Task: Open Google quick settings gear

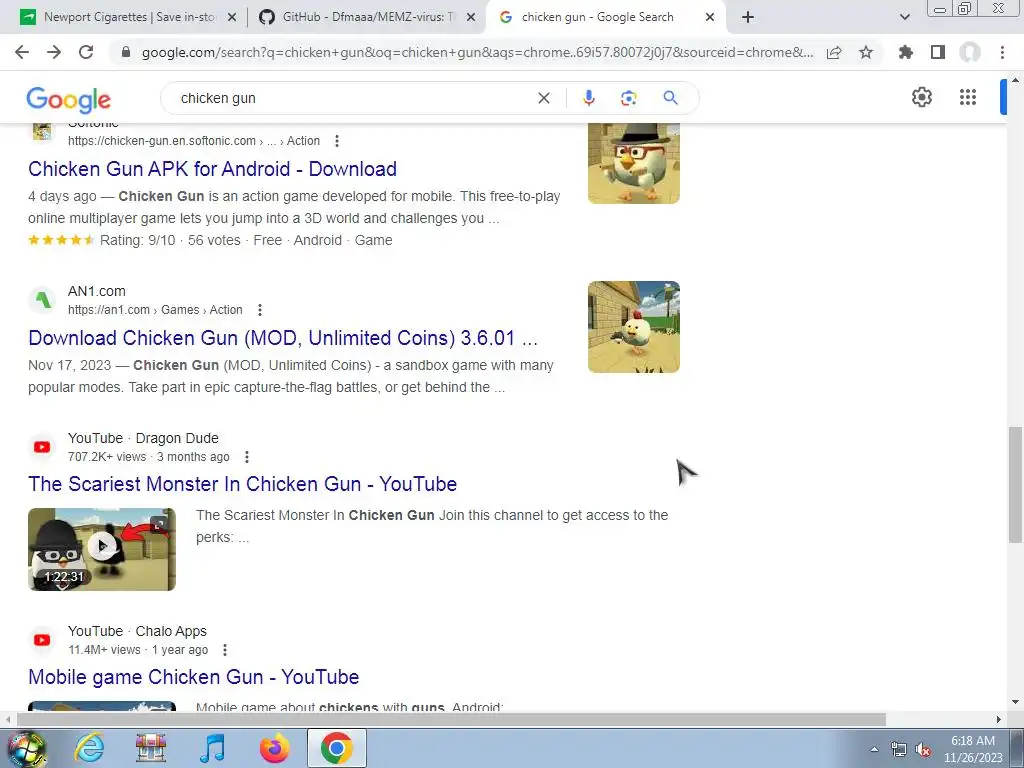Action: click(x=921, y=97)
